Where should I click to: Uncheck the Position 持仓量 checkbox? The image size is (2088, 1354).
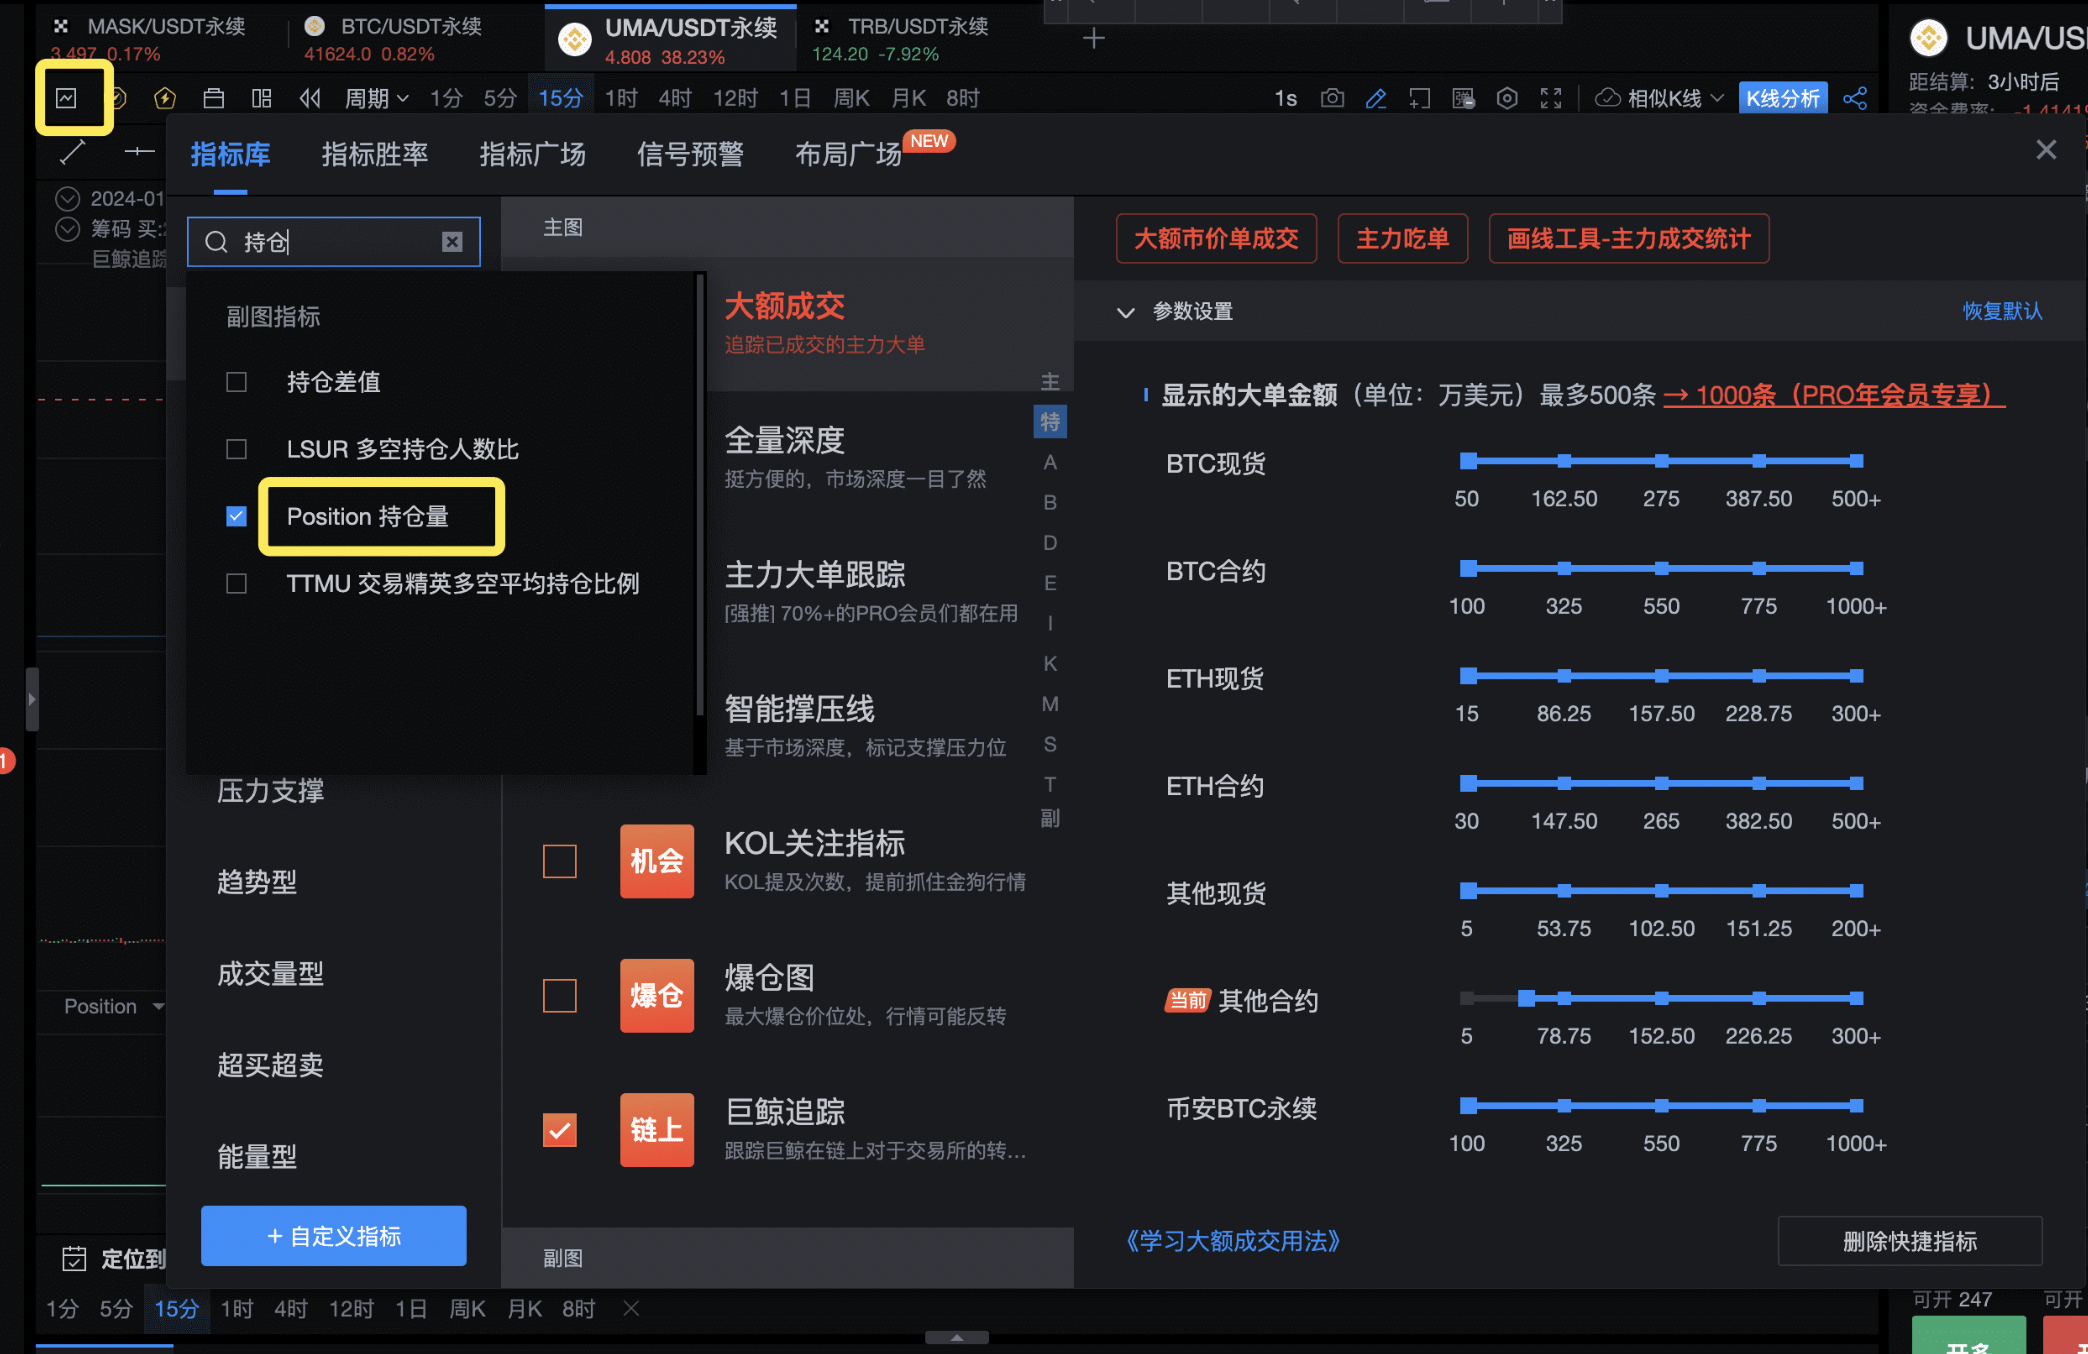coord(236,516)
